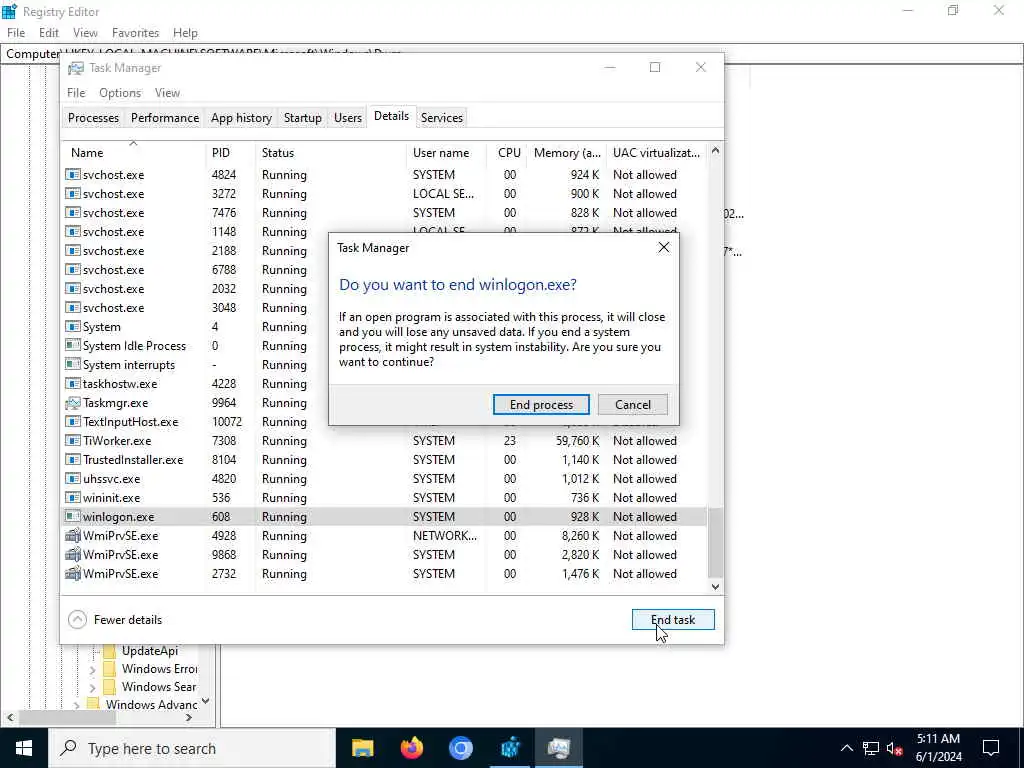This screenshot has height=768, width=1024.
Task: Select wininit.exe process icon
Action: click(x=73, y=498)
